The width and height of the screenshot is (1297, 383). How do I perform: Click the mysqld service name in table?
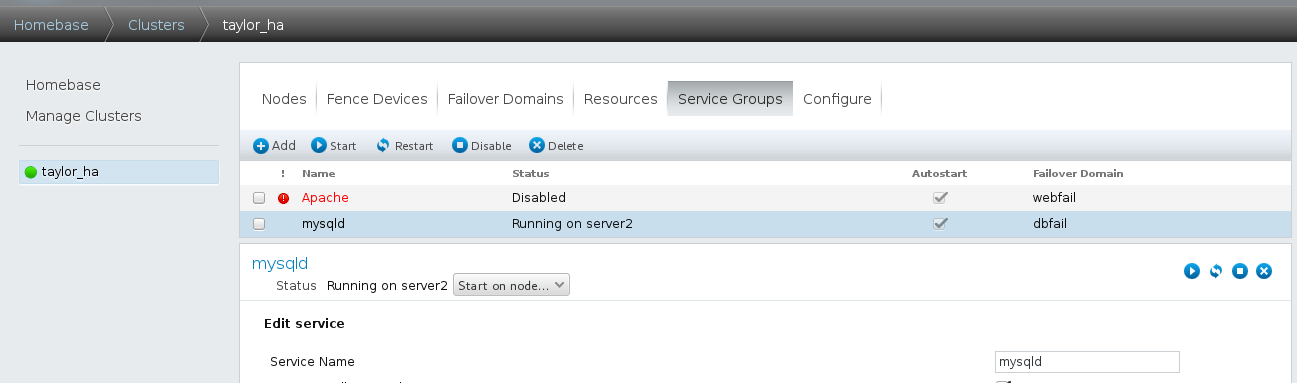point(323,224)
